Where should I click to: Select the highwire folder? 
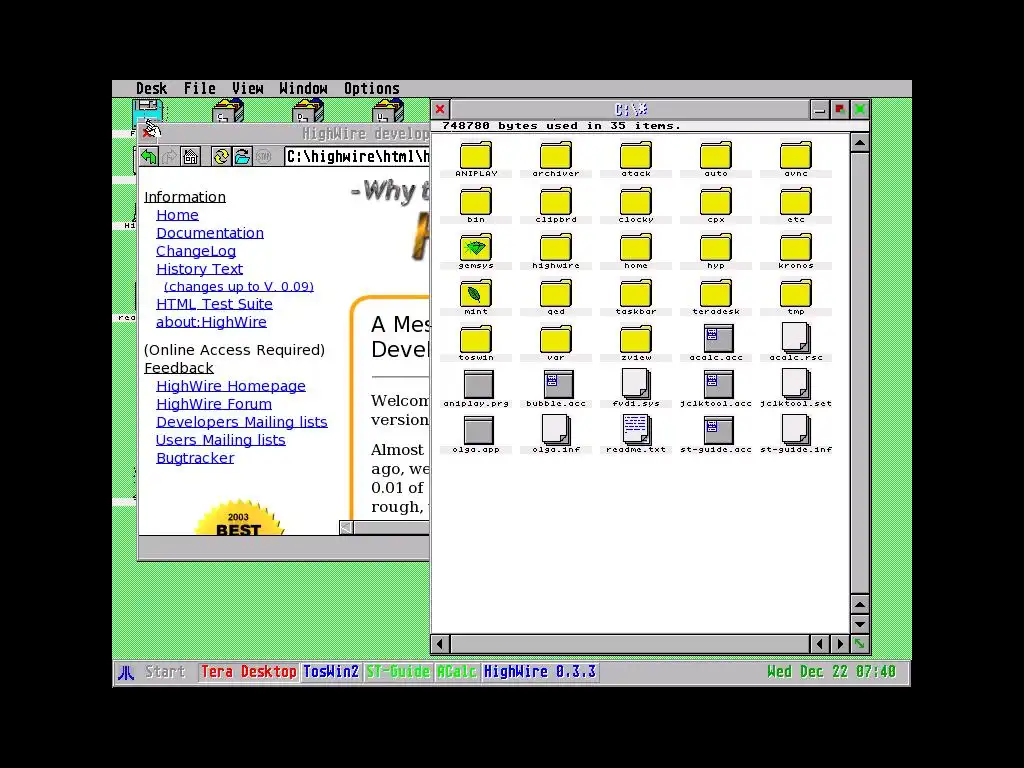point(556,251)
